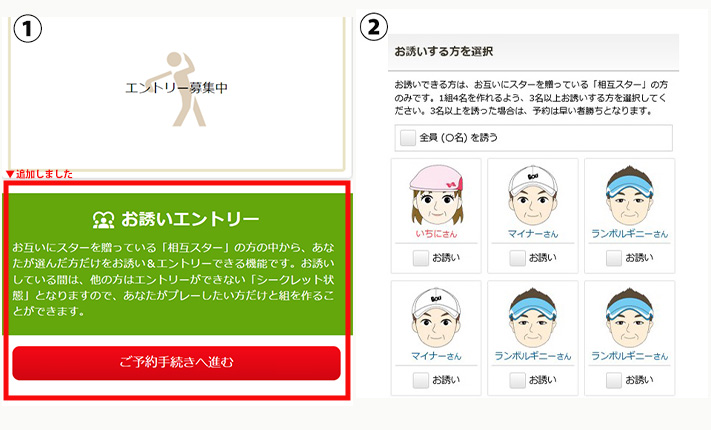Click the group icon beside お誘いエントリー
711x430 pixels.
point(104,220)
